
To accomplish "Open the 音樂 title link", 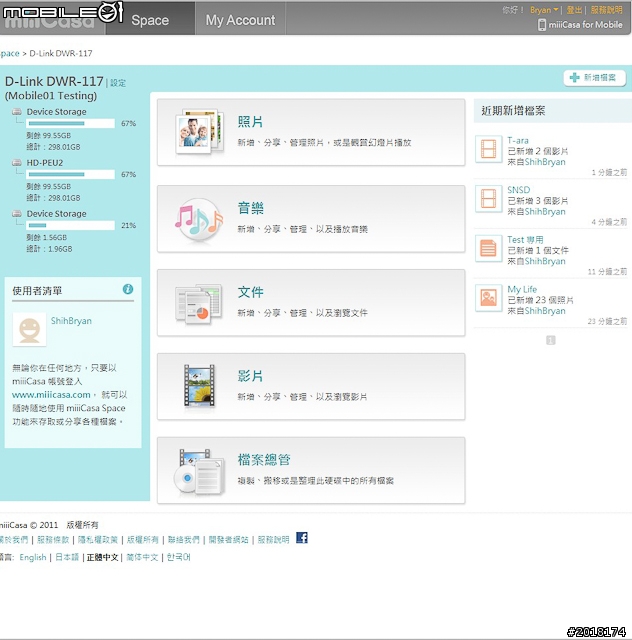I will tap(250, 208).
